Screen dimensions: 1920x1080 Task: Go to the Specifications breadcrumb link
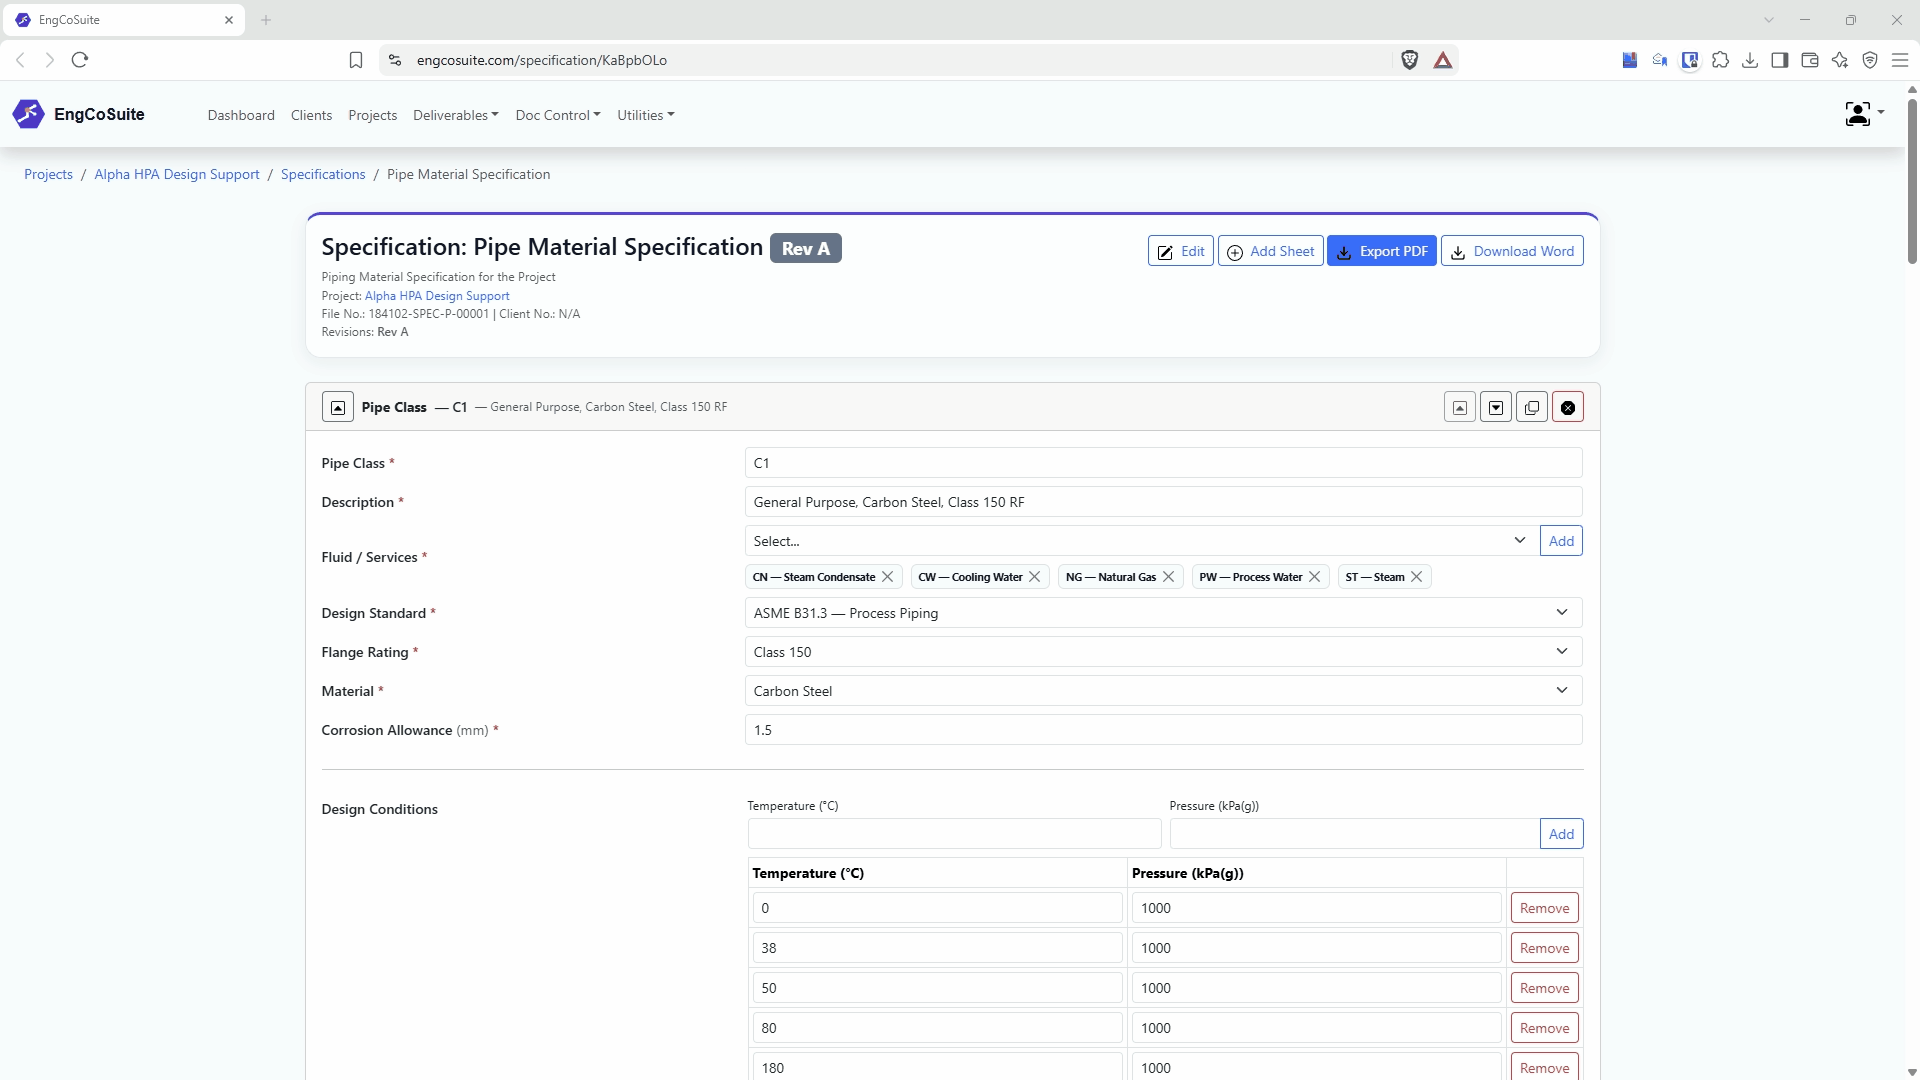(323, 174)
